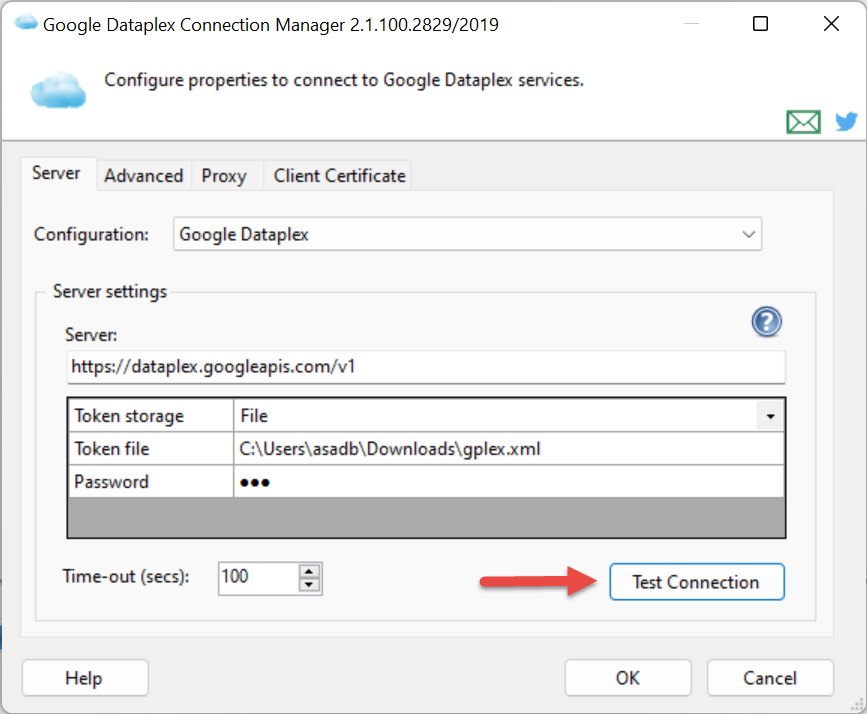The width and height of the screenshot is (867, 714).
Task: Click the large cloud logo in header
Action: tap(58, 89)
